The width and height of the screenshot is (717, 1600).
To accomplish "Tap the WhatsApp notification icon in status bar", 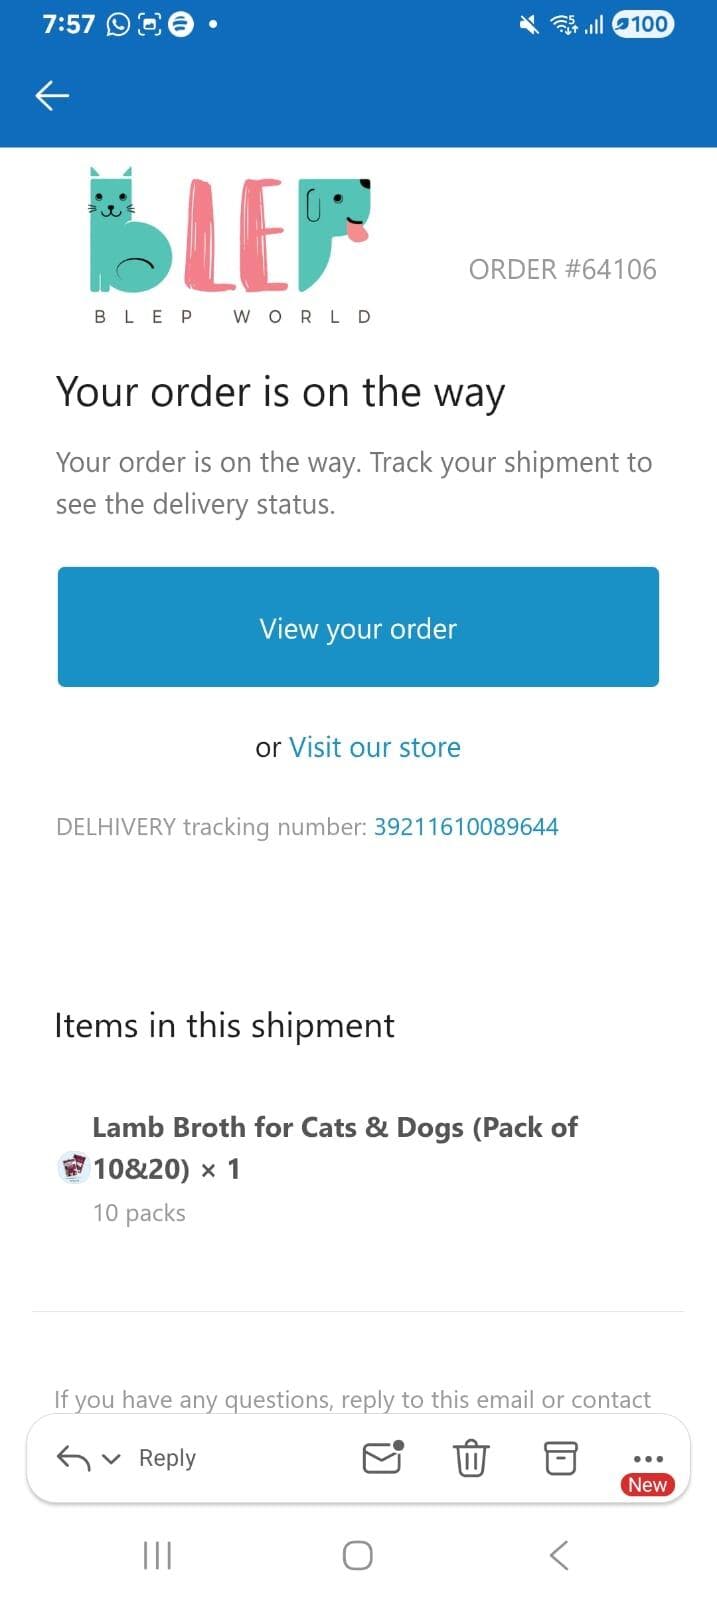I will coord(118,24).
